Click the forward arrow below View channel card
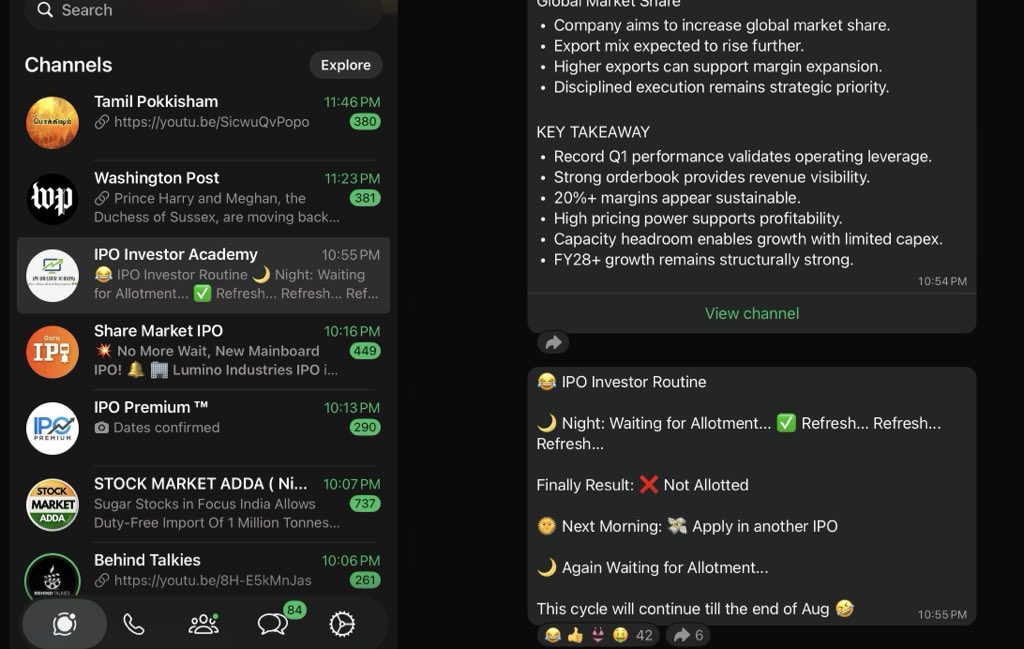The image size is (1024, 649). [553, 342]
